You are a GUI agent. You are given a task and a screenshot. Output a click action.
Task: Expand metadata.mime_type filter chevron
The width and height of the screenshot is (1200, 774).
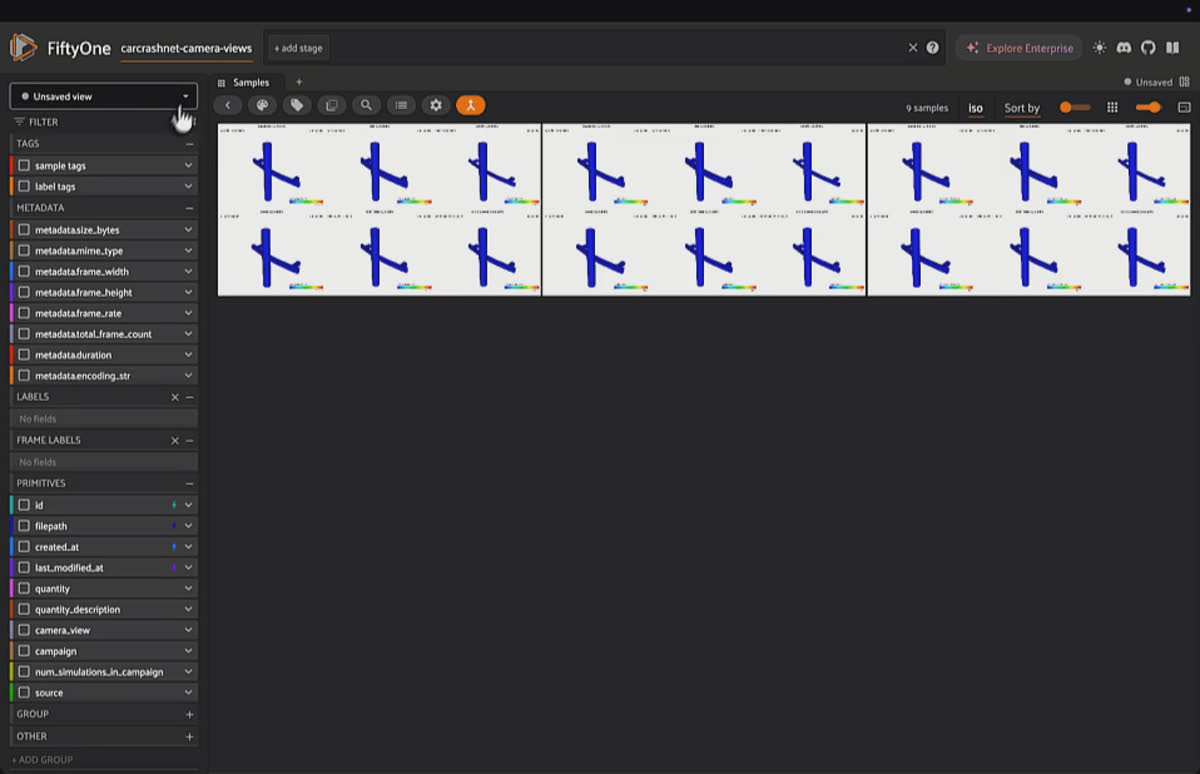[188, 251]
